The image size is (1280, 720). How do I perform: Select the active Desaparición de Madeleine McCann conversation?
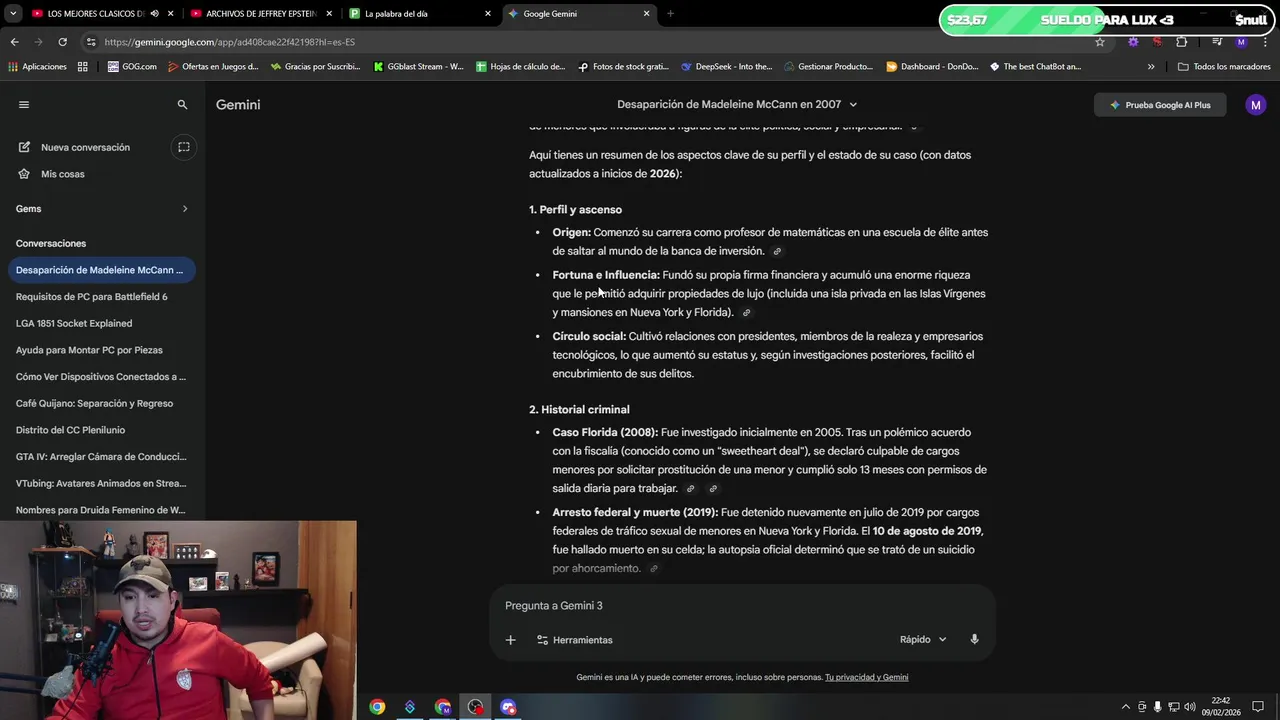pos(101,270)
